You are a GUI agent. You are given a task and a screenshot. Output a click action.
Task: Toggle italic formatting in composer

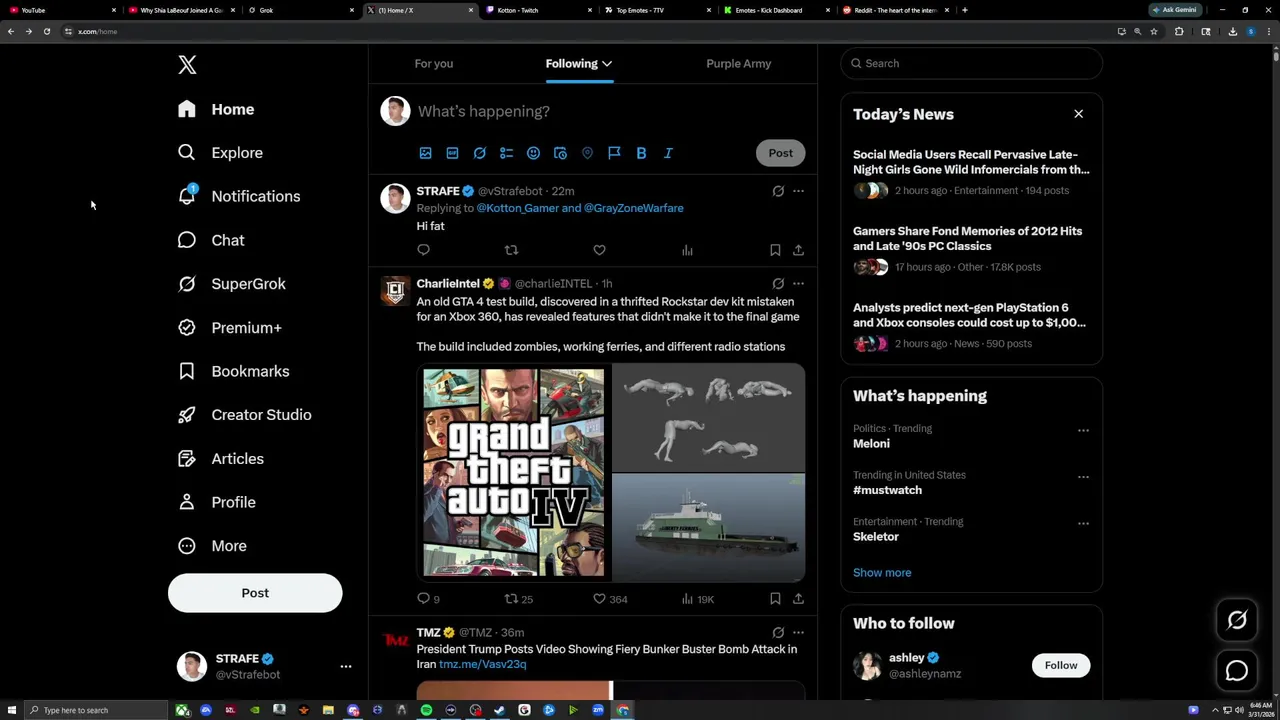668,153
